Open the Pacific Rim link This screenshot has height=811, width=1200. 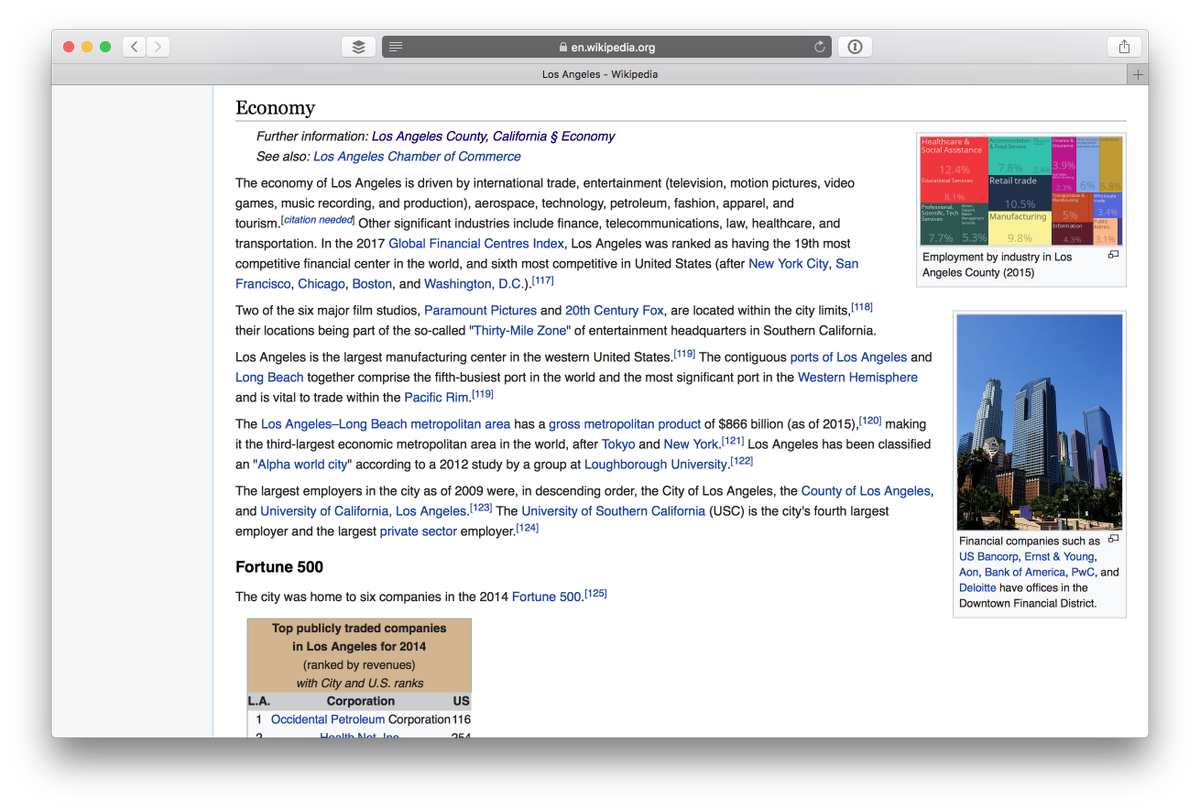pyautogui.click(x=436, y=397)
